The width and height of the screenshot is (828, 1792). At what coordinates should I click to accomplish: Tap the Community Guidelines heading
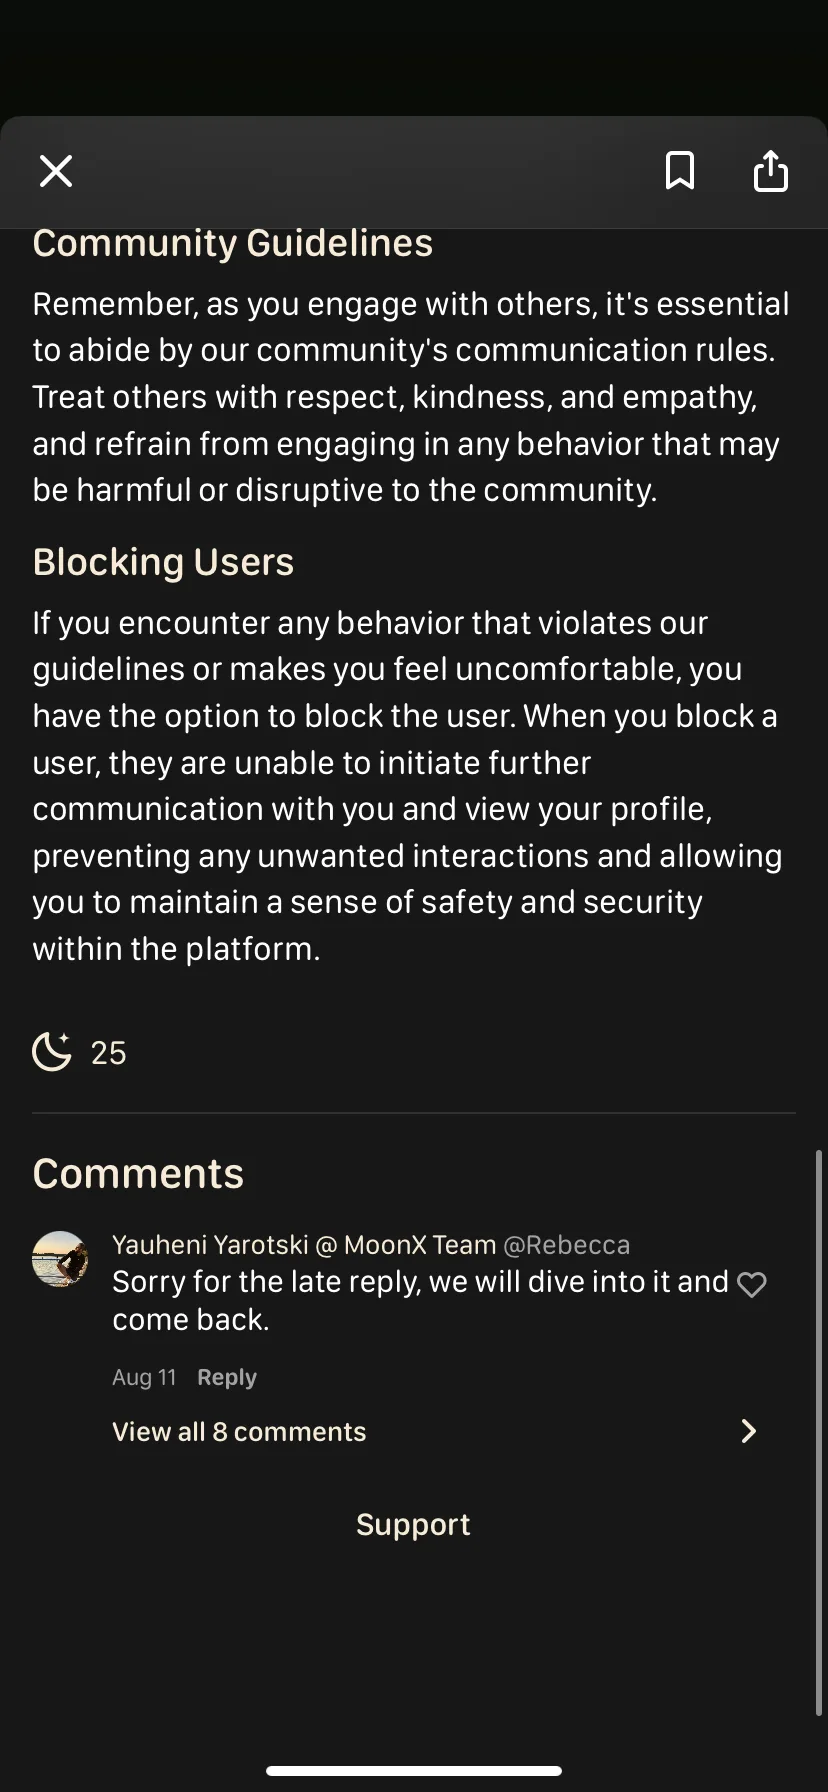233,243
